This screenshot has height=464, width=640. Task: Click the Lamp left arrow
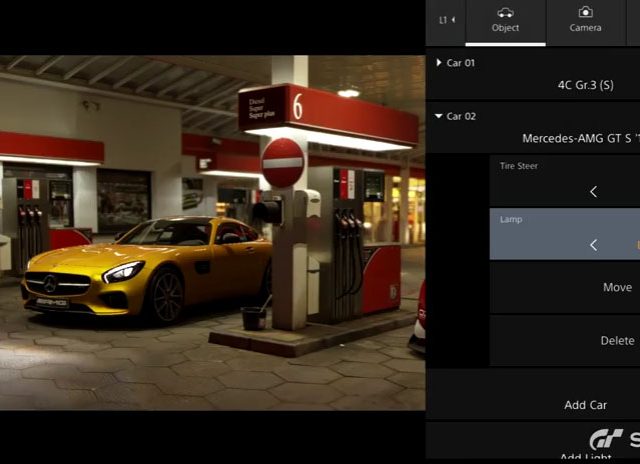point(593,245)
